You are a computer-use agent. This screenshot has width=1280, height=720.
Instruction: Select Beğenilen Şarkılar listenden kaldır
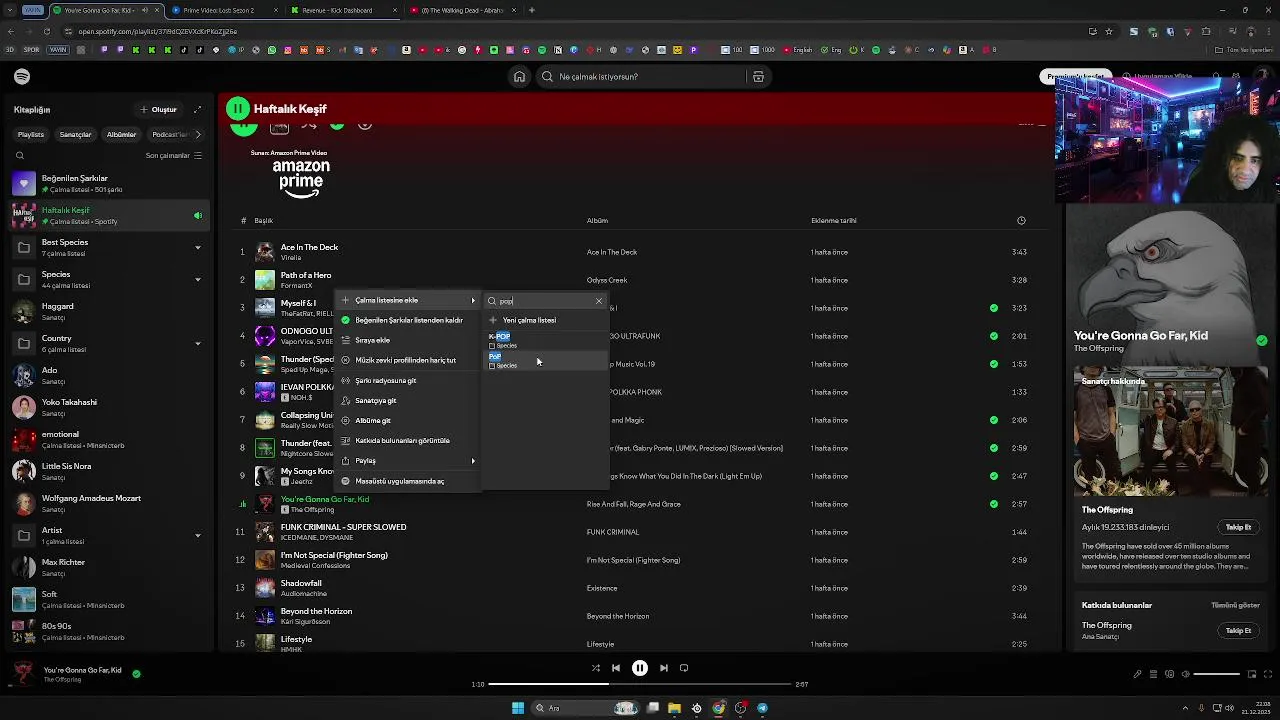[x=408, y=320]
